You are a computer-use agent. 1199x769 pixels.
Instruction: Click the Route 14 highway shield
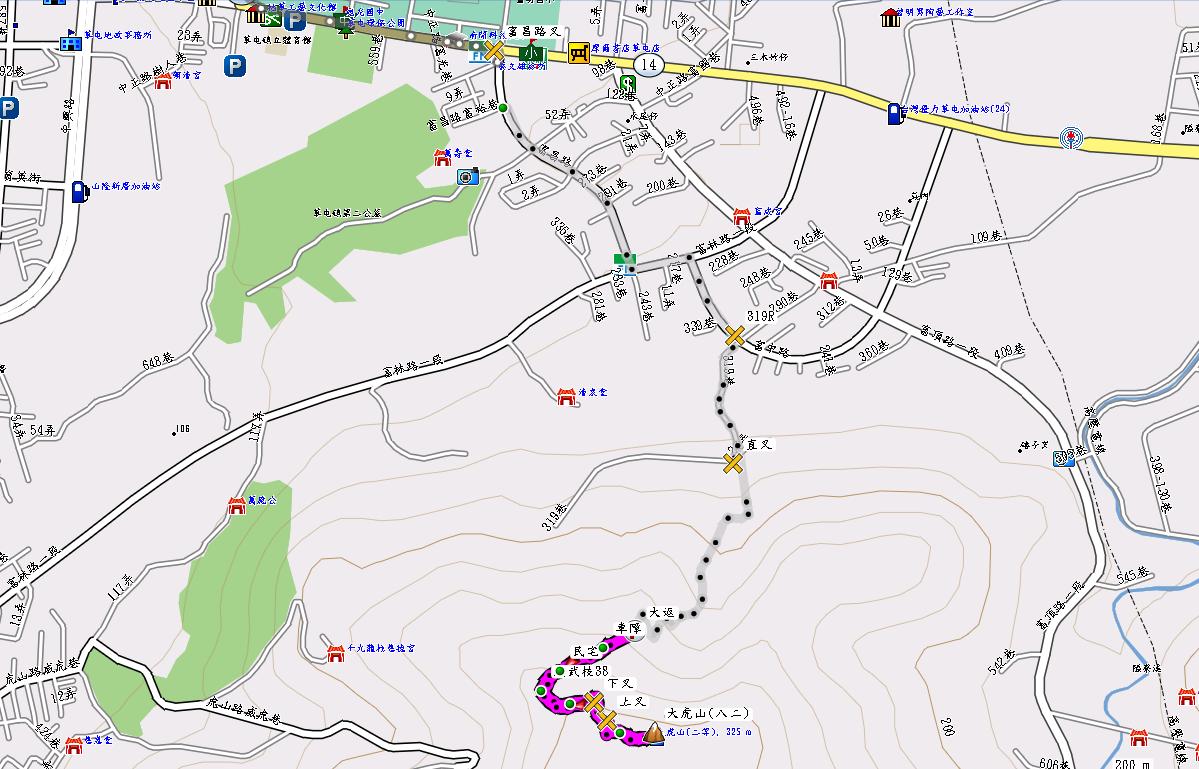(649, 65)
